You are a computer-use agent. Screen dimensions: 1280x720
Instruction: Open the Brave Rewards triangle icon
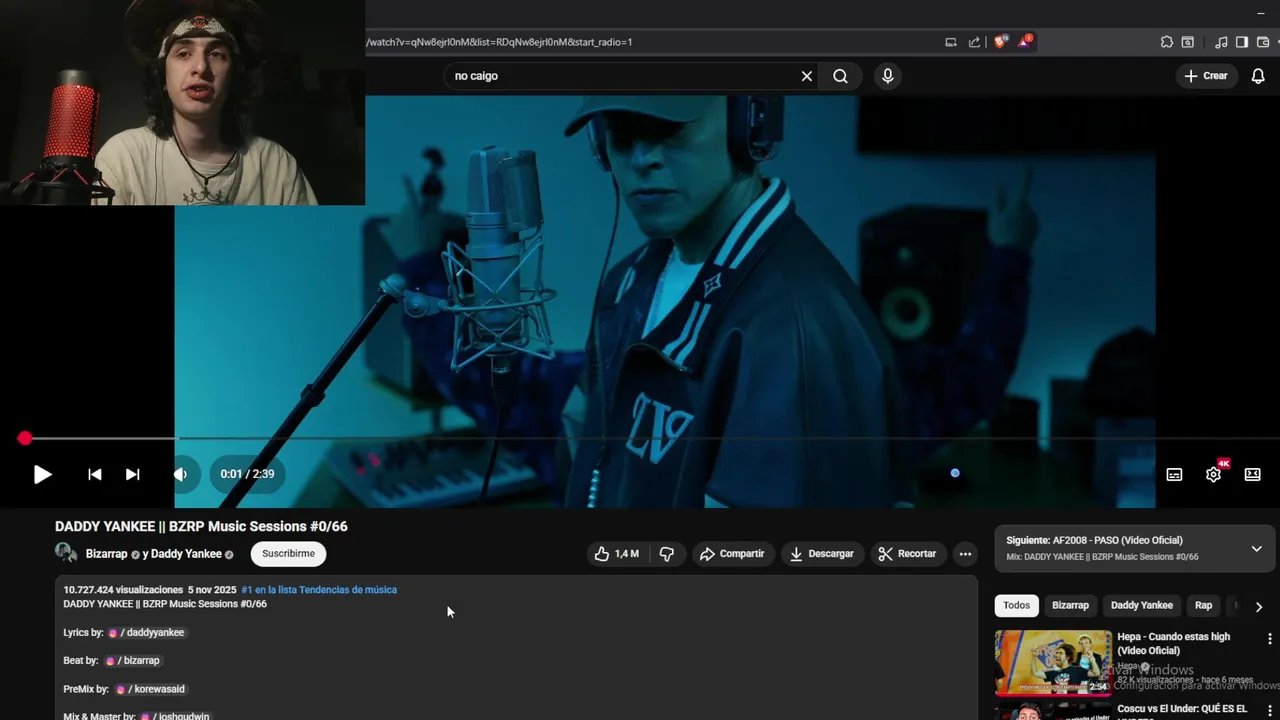(x=1025, y=42)
